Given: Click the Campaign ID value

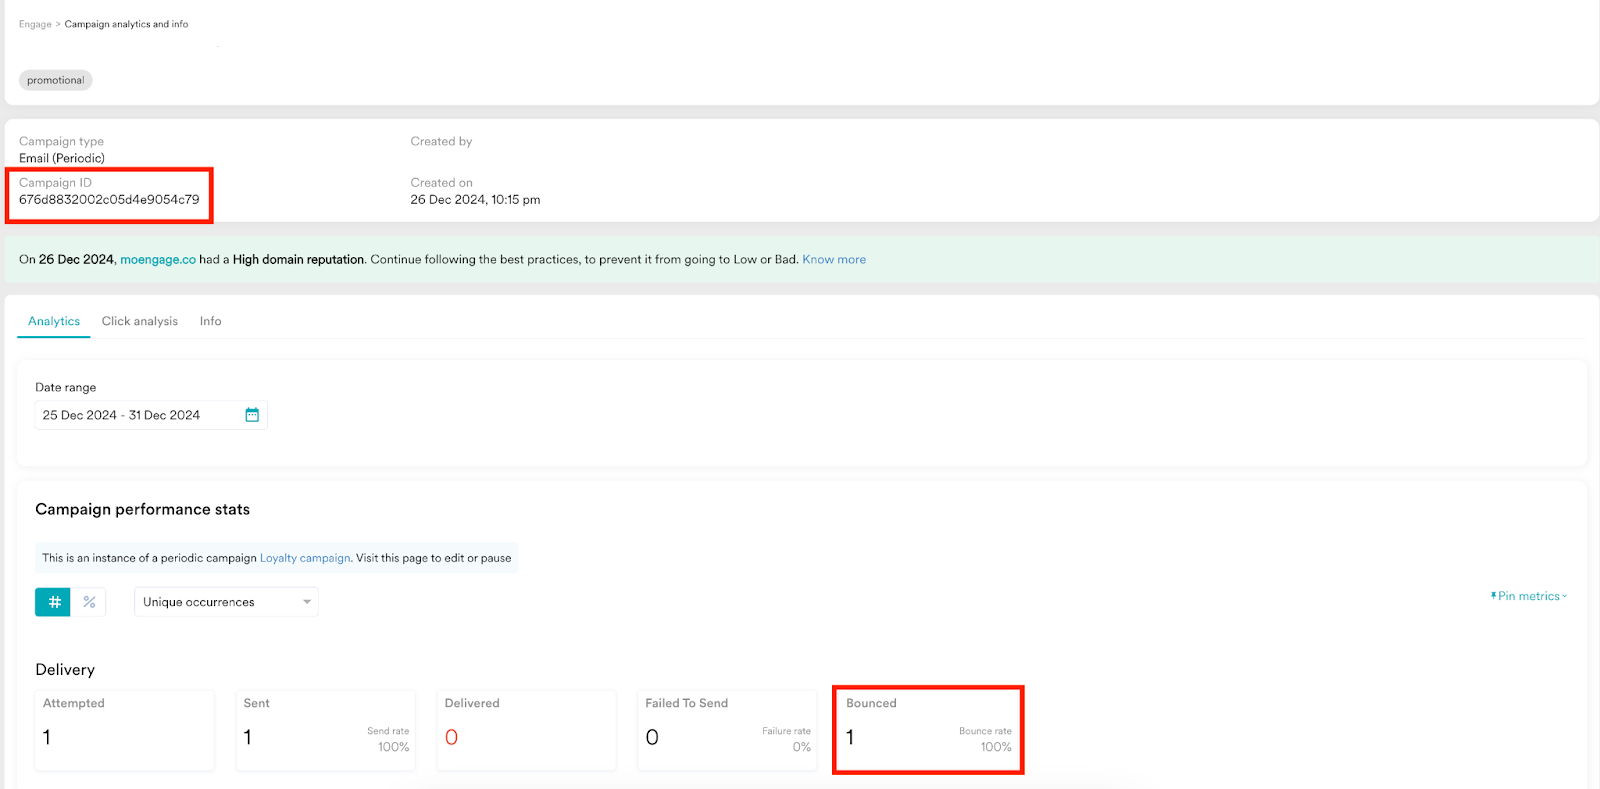Looking at the screenshot, I should pyautogui.click(x=109, y=200).
